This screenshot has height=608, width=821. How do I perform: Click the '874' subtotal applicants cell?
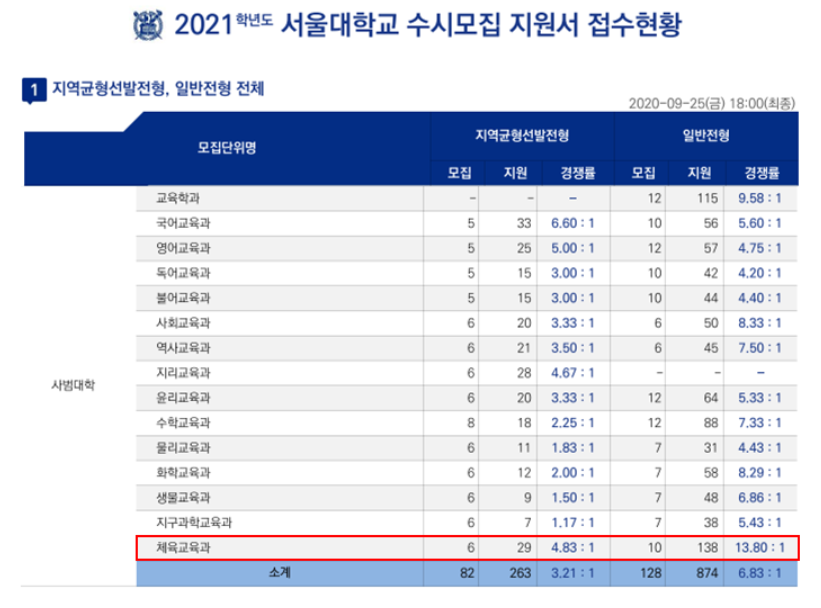point(707,573)
